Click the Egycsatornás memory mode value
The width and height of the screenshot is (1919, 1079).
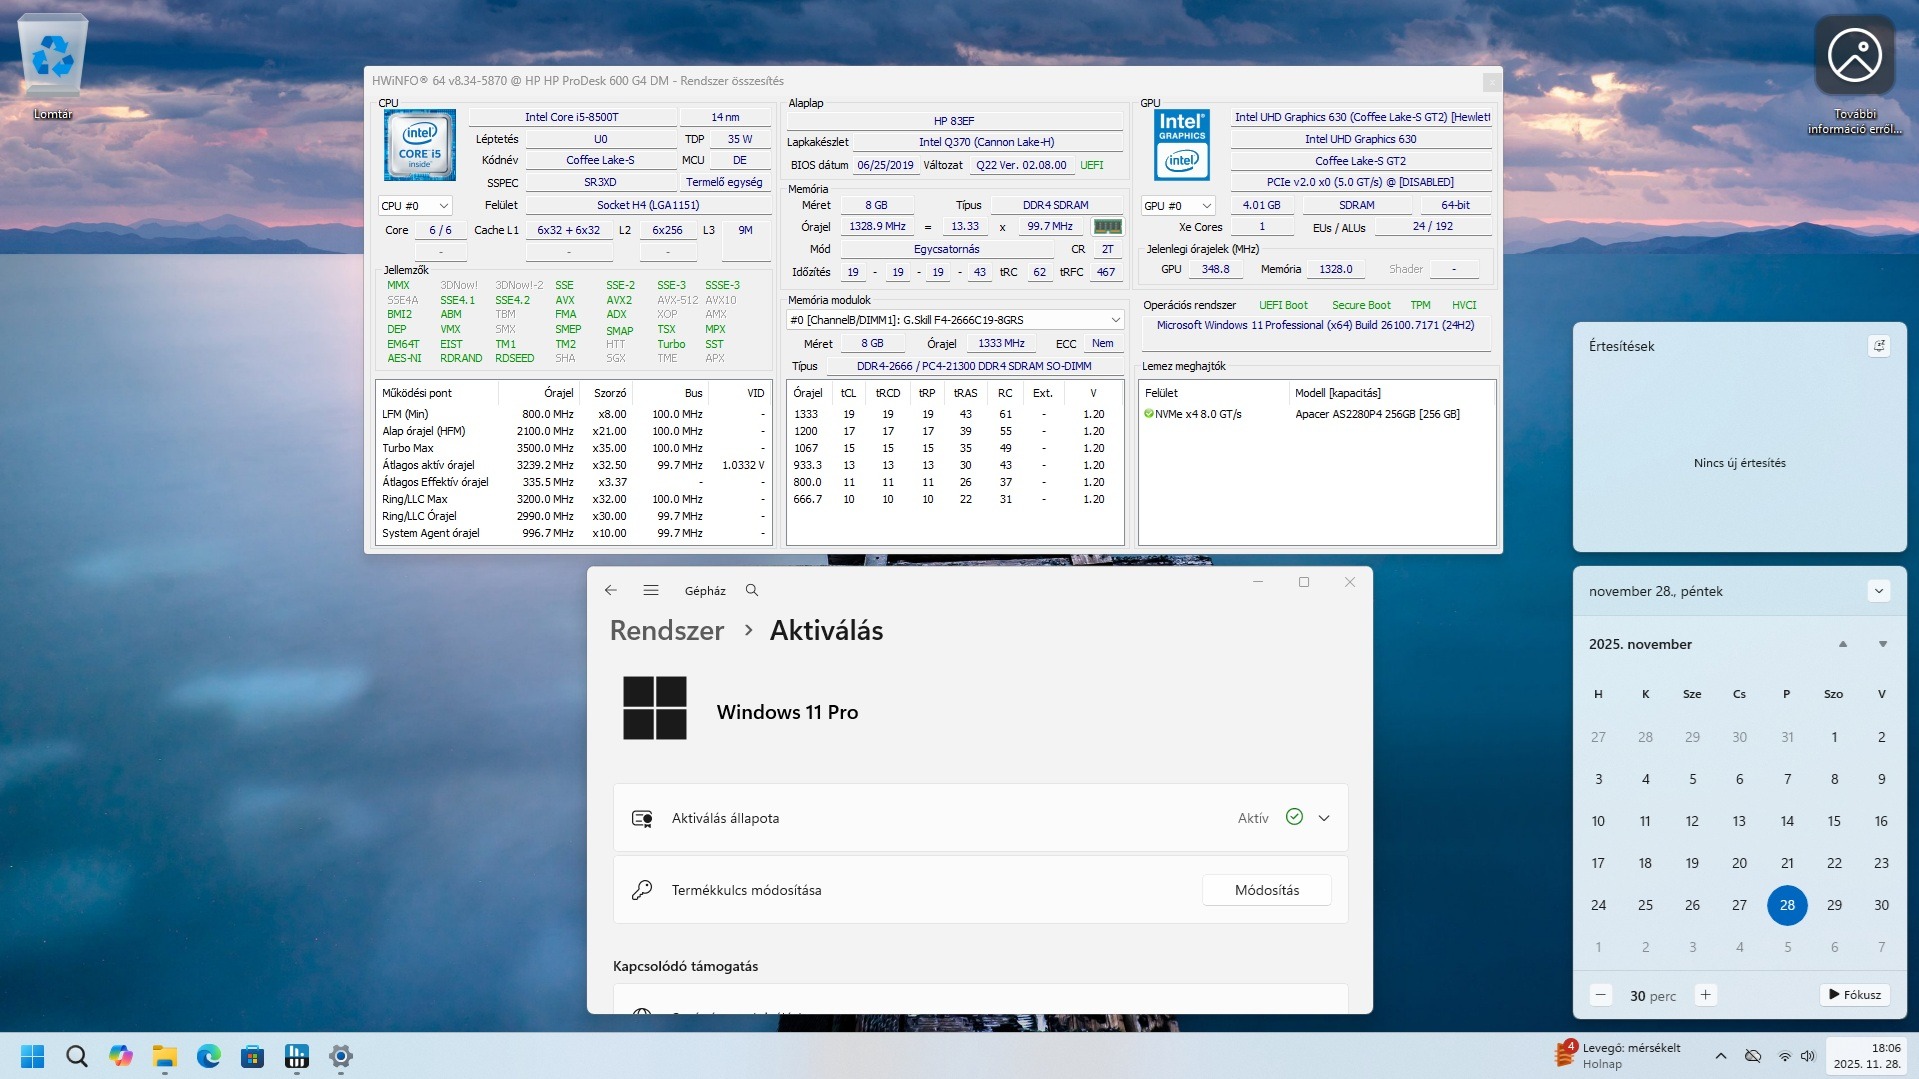[946, 249]
